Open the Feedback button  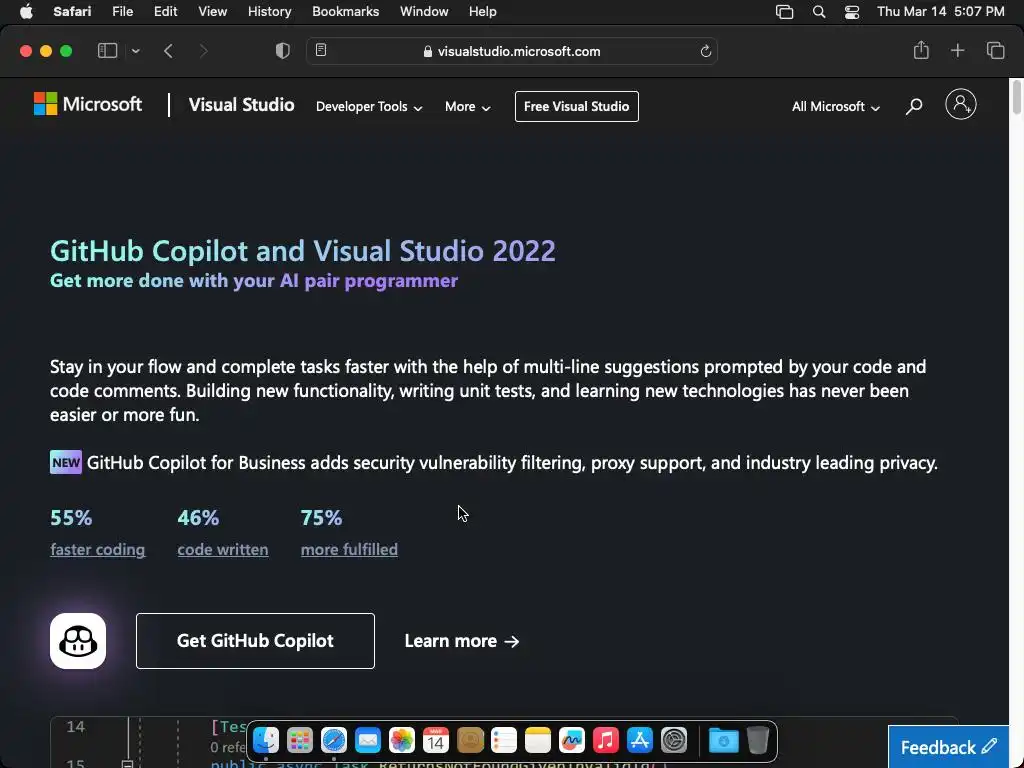point(948,747)
